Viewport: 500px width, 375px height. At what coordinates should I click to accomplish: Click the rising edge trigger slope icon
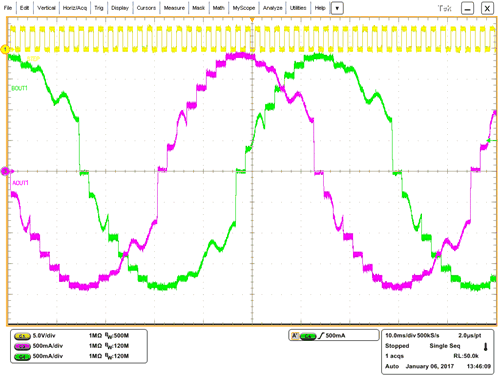321,336
